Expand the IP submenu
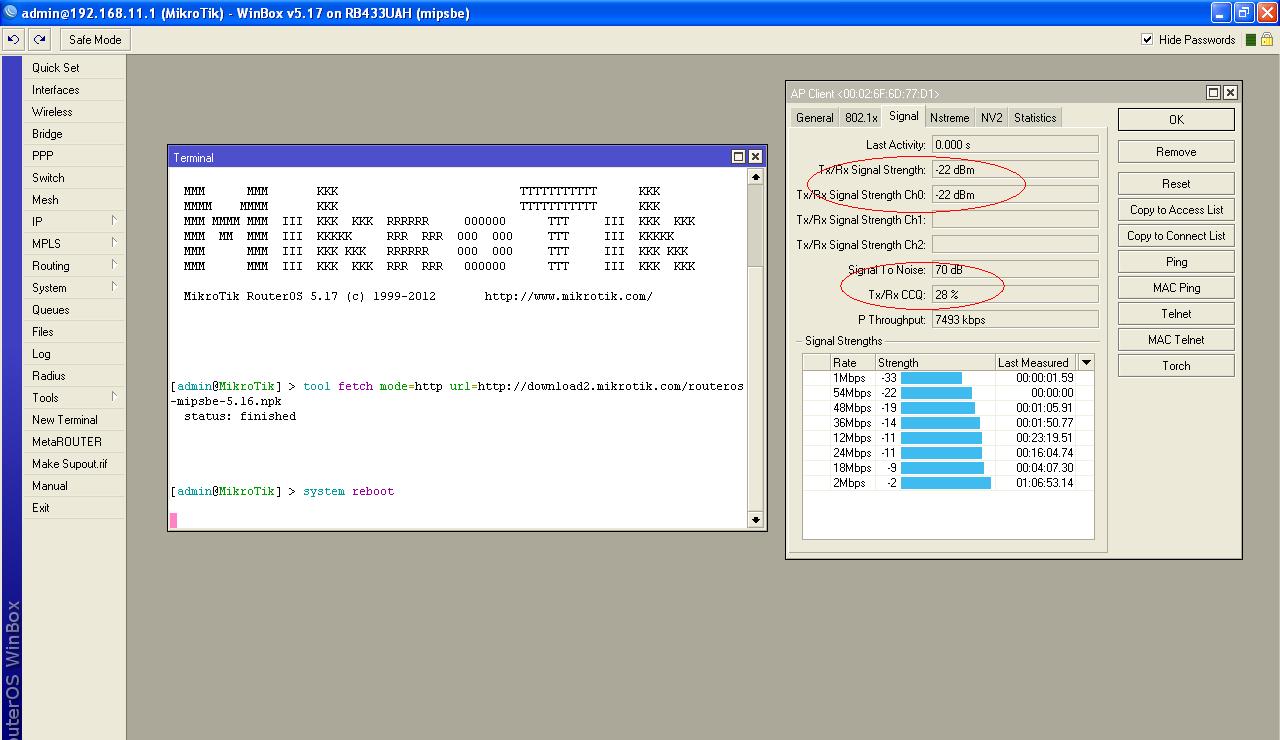Image resolution: width=1280 pixels, height=740 pixels. click(x=75, y=222)
